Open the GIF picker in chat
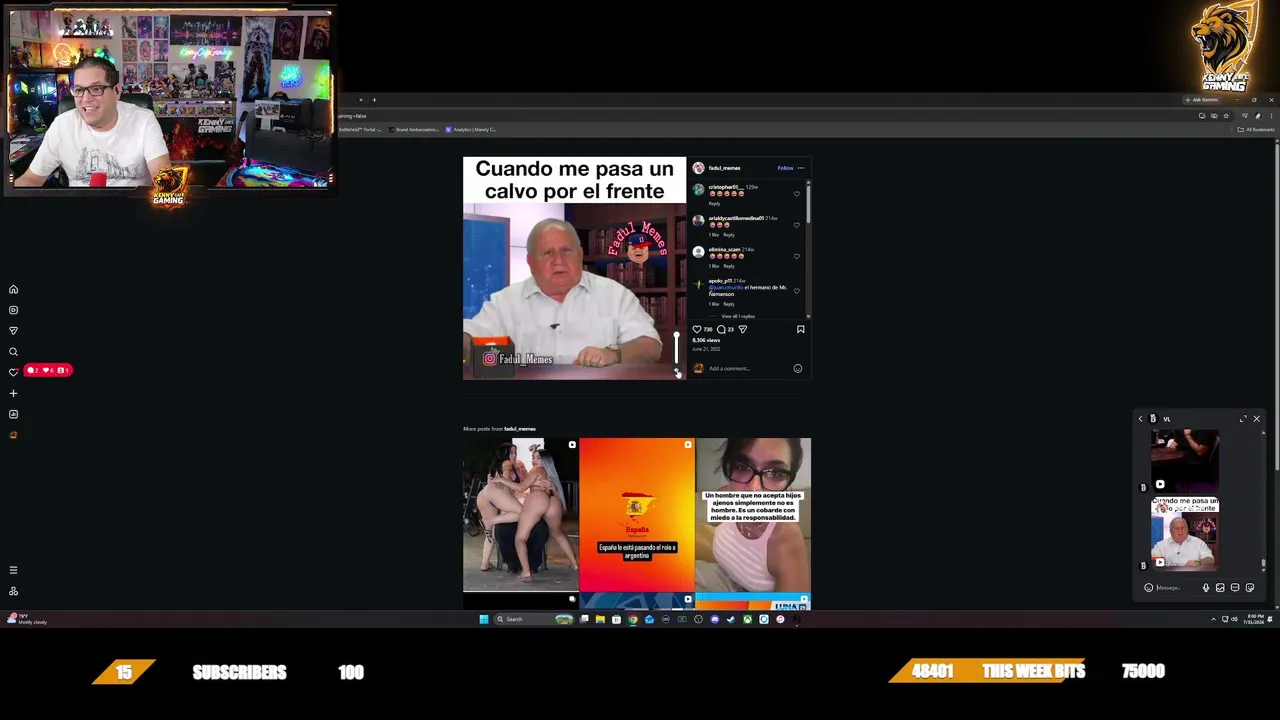The height and width of the screenshot is (720, 1280). (1235, 588)
